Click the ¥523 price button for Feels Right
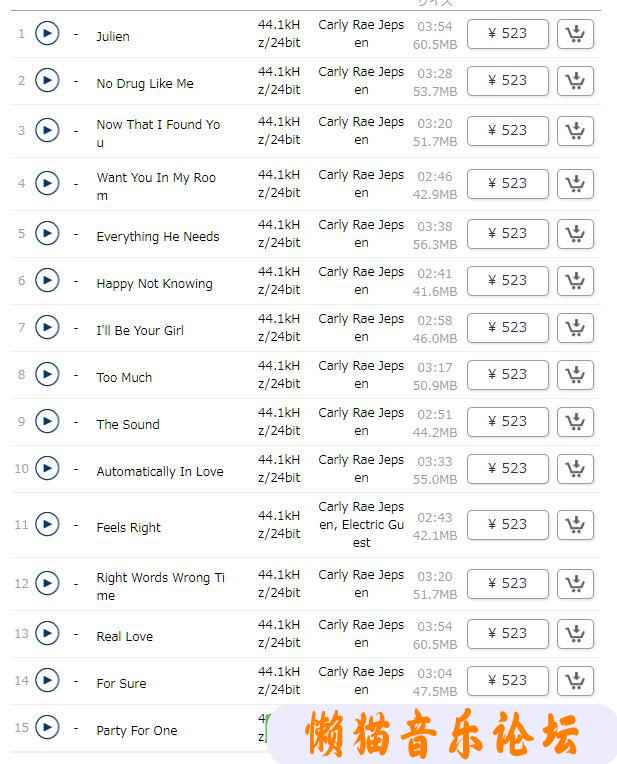The height and width of the screenshot is (764, 617). pyautogui.click(x=507, y=525)
